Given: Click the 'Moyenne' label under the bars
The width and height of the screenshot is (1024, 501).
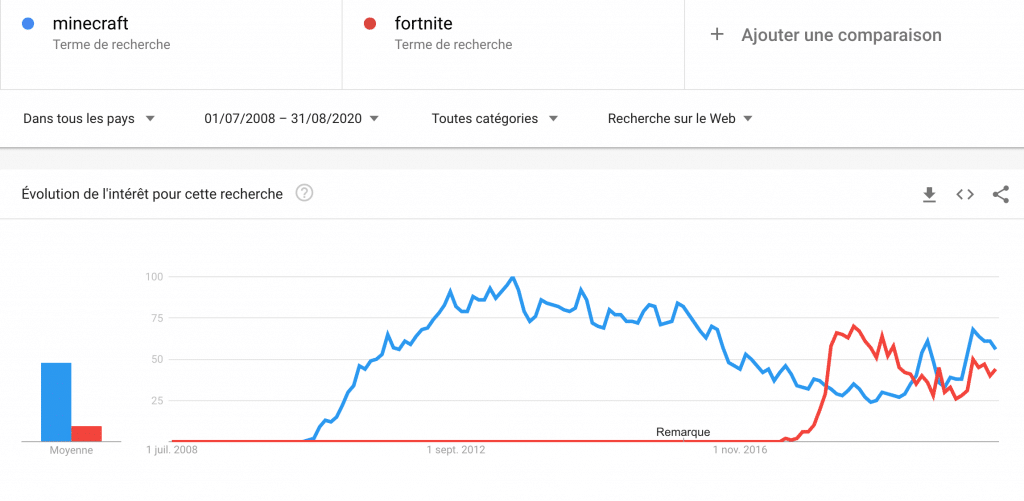Looking at the screenshot, I should click(71, 451).
